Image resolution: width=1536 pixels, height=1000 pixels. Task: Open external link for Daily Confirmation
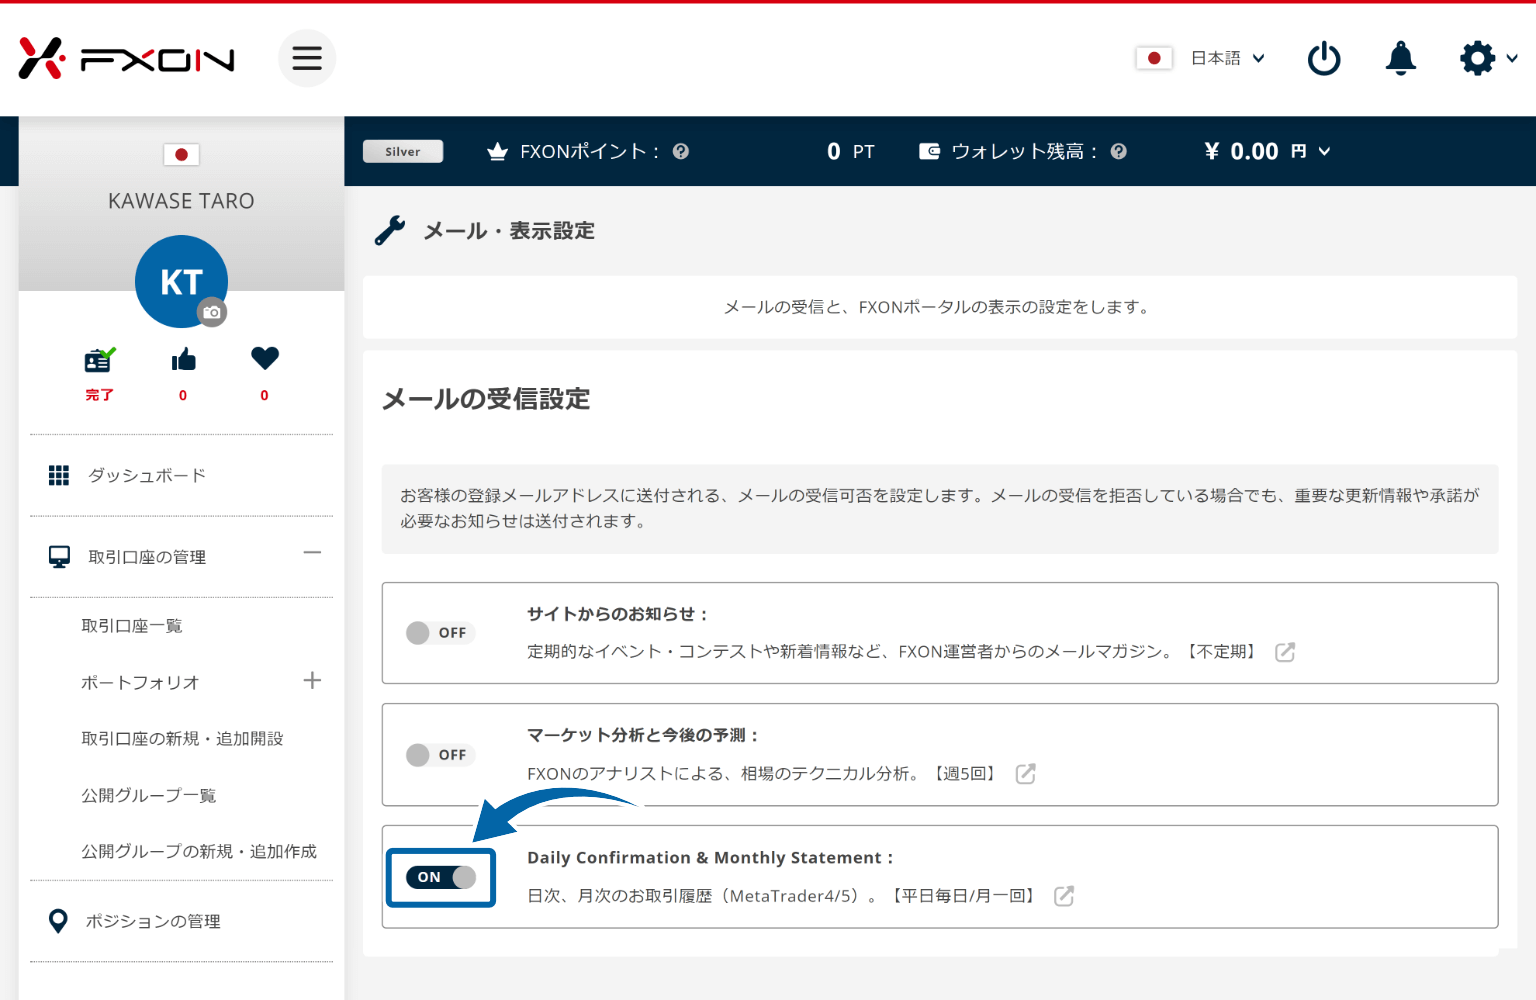pyautogui.click(x=1064, y=896)
